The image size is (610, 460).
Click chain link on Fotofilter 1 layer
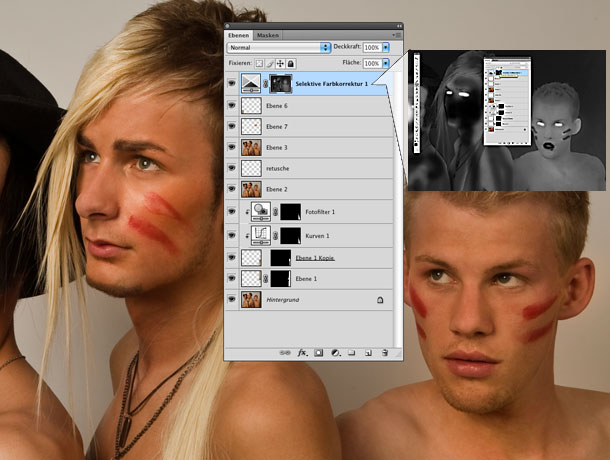[x=275, y=212]
